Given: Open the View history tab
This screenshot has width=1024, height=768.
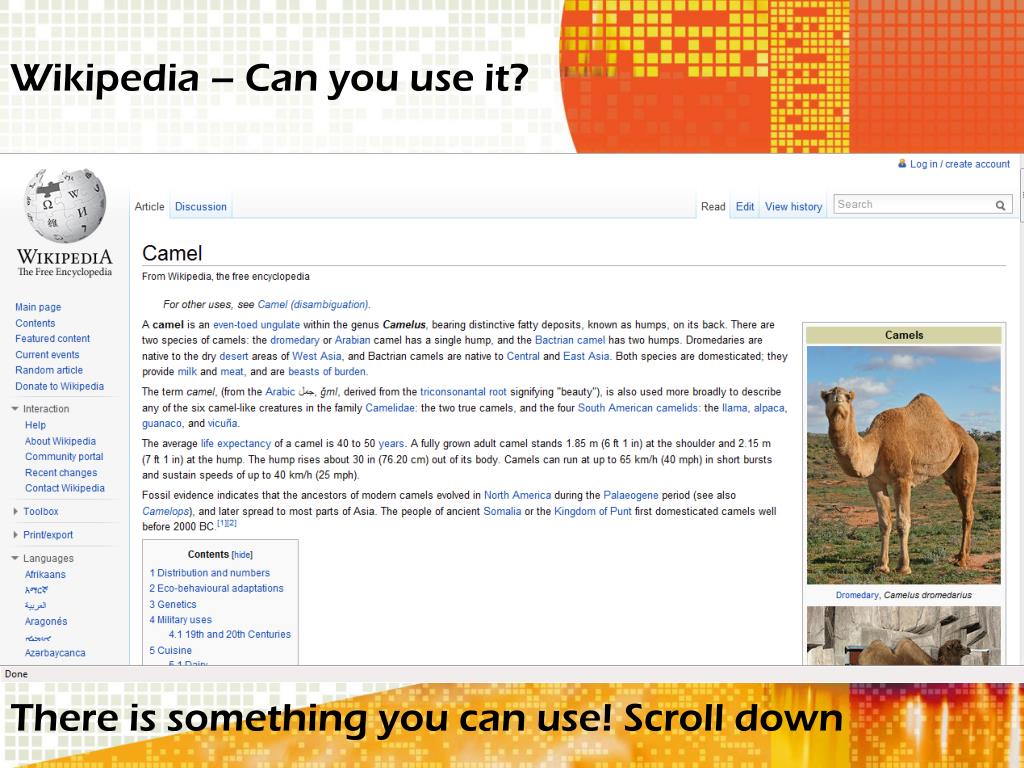Looking at the screenshot, I should [793, 206].
